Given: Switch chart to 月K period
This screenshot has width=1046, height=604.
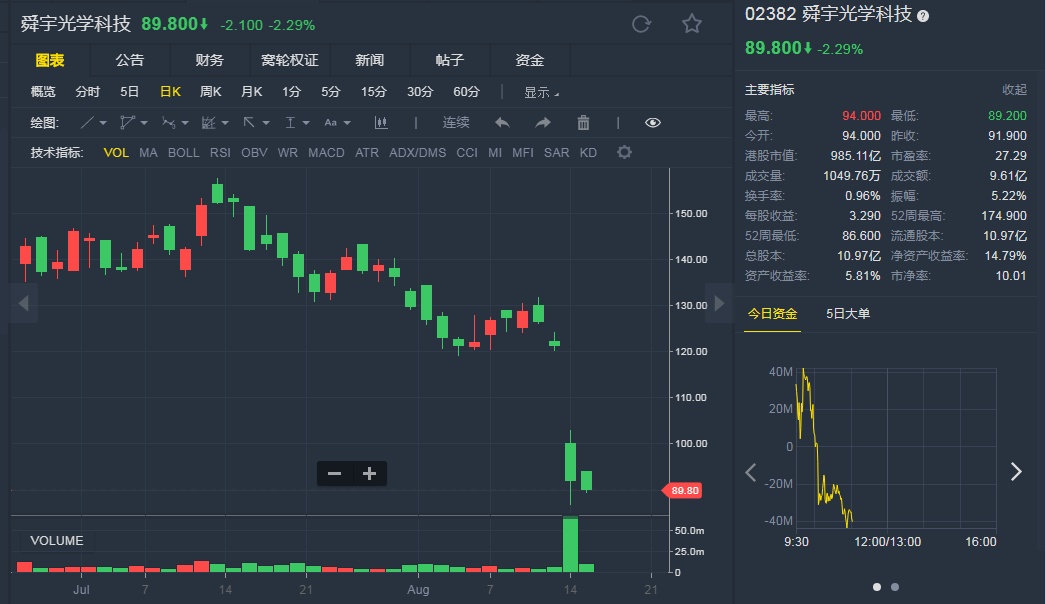Looking at the screenshot, I should click(x=251, y=91).
